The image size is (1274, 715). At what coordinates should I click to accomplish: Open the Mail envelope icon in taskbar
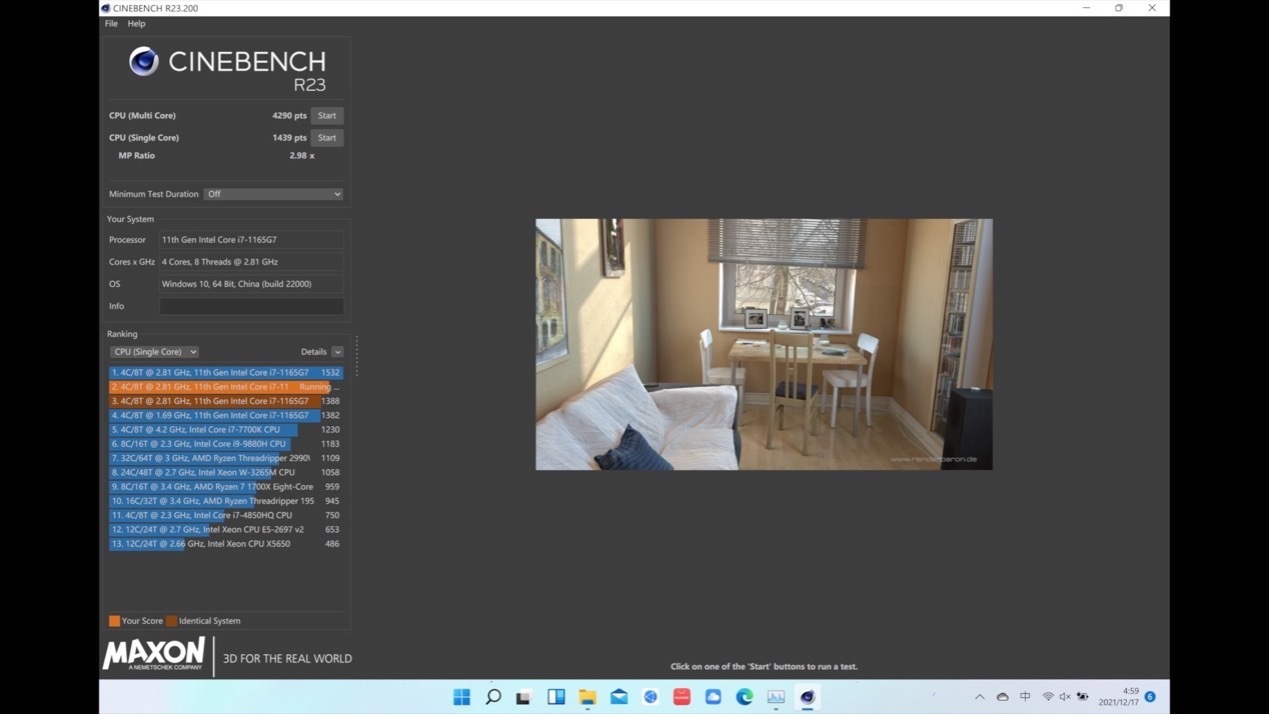(619, 697)
